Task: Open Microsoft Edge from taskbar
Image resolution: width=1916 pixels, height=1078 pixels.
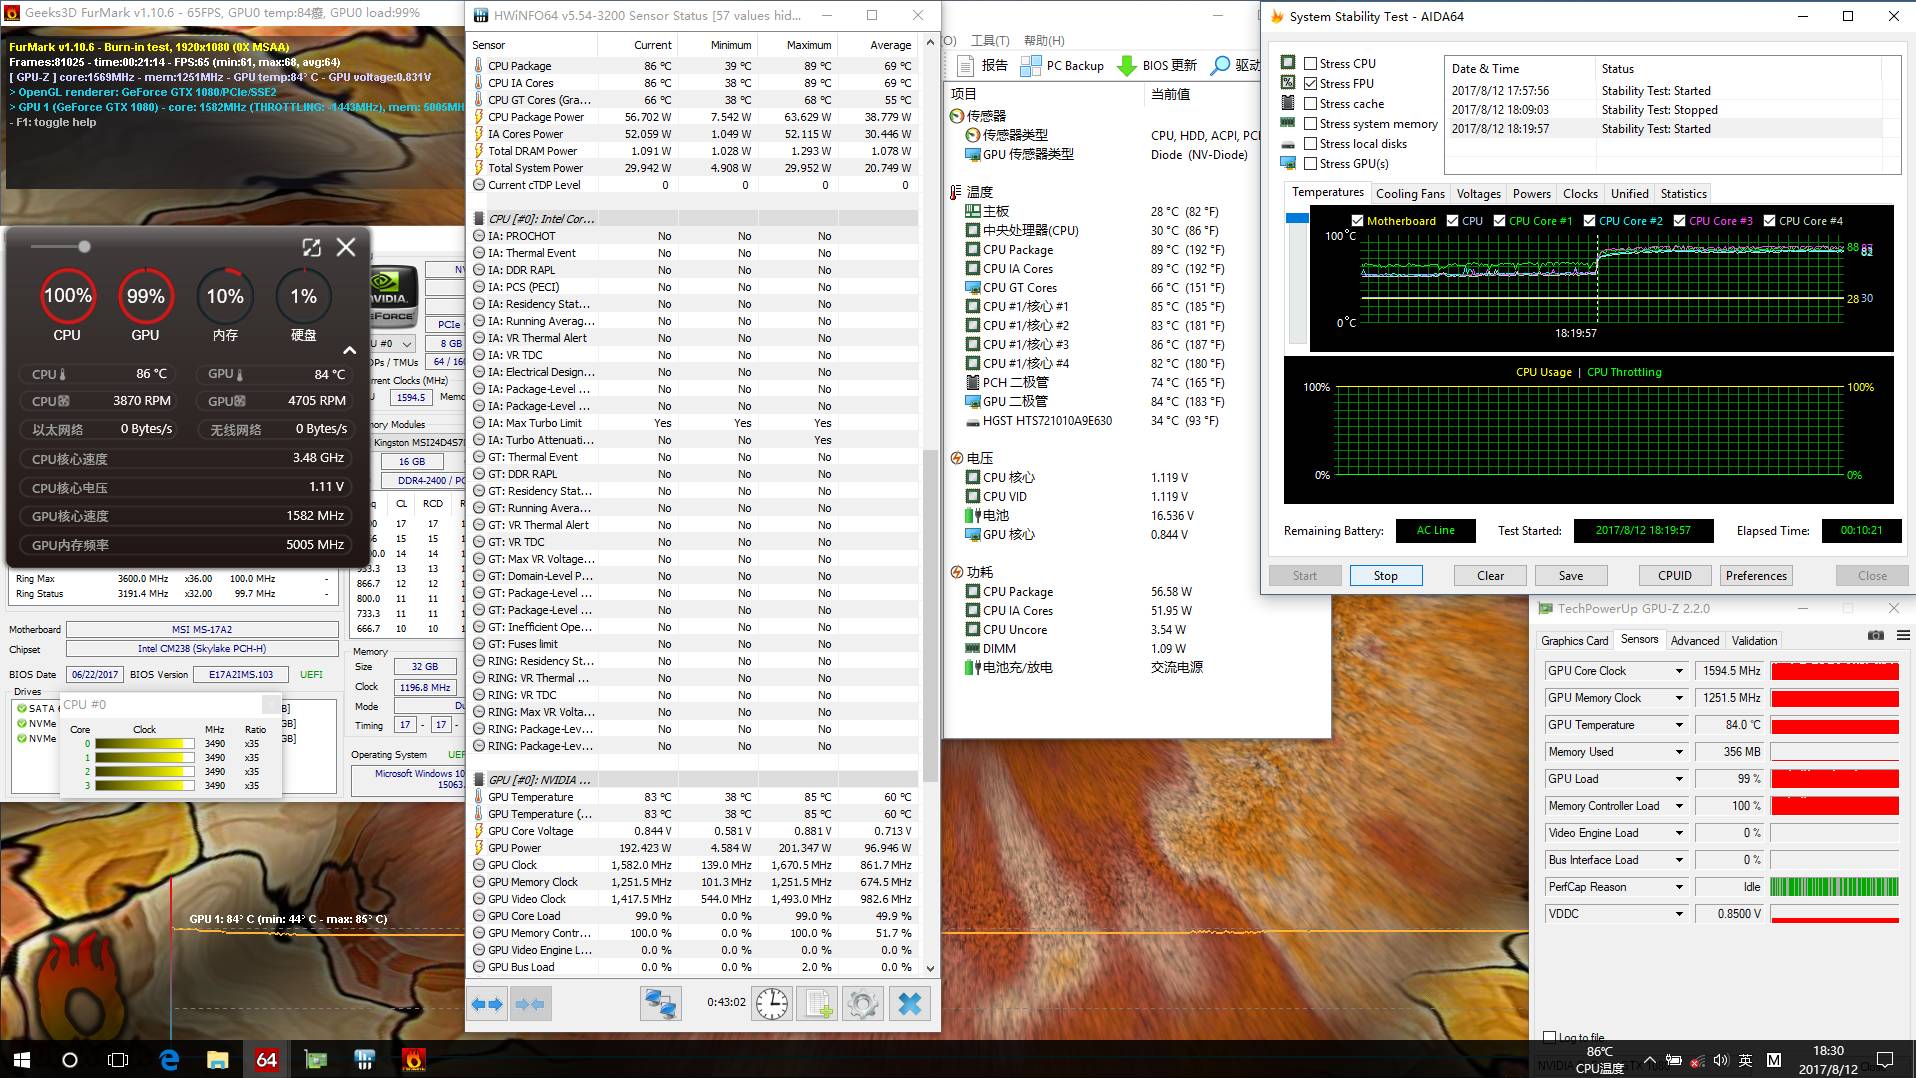Action: (169, 1059)
